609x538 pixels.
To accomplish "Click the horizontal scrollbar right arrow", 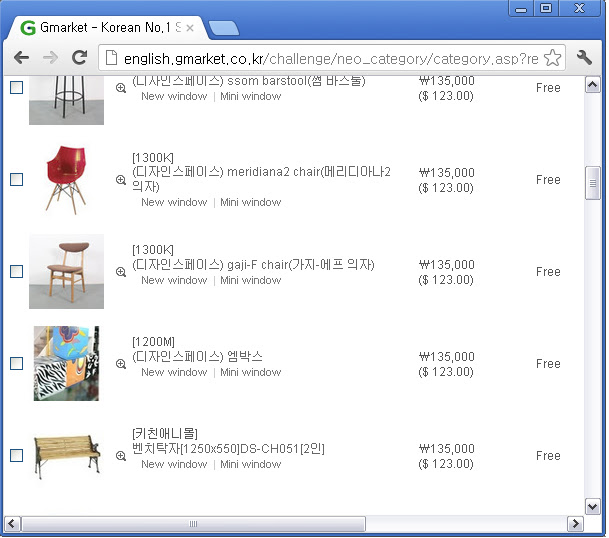I will click(575, 524).
